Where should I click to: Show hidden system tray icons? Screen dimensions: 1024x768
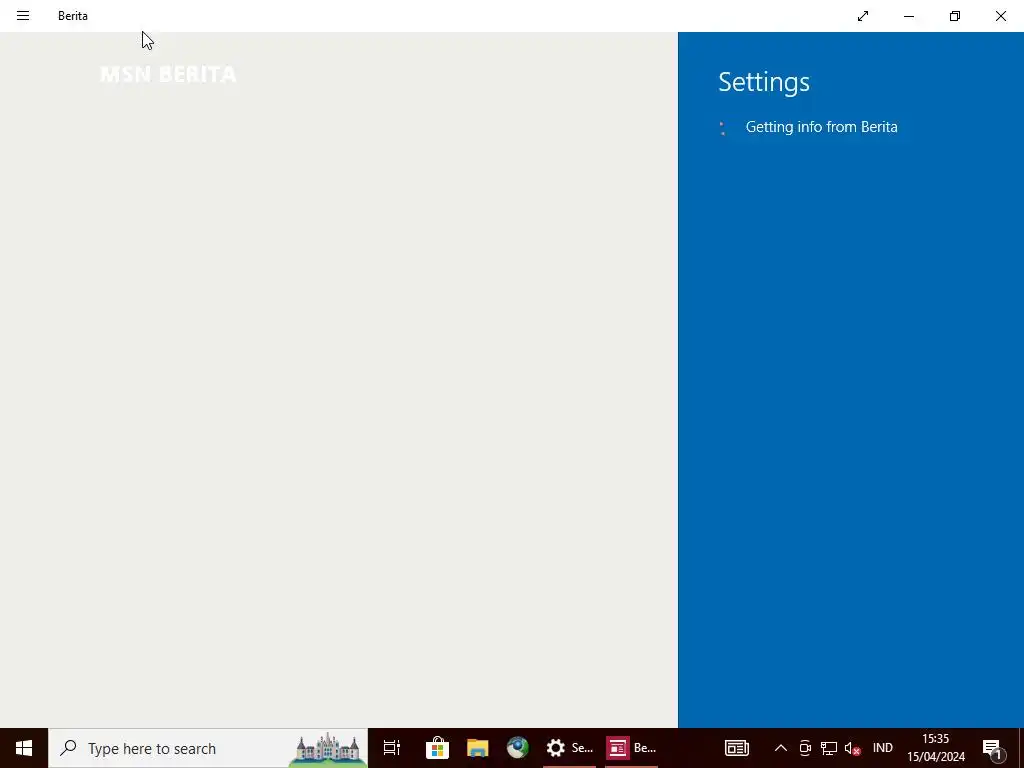click(780, 748)
